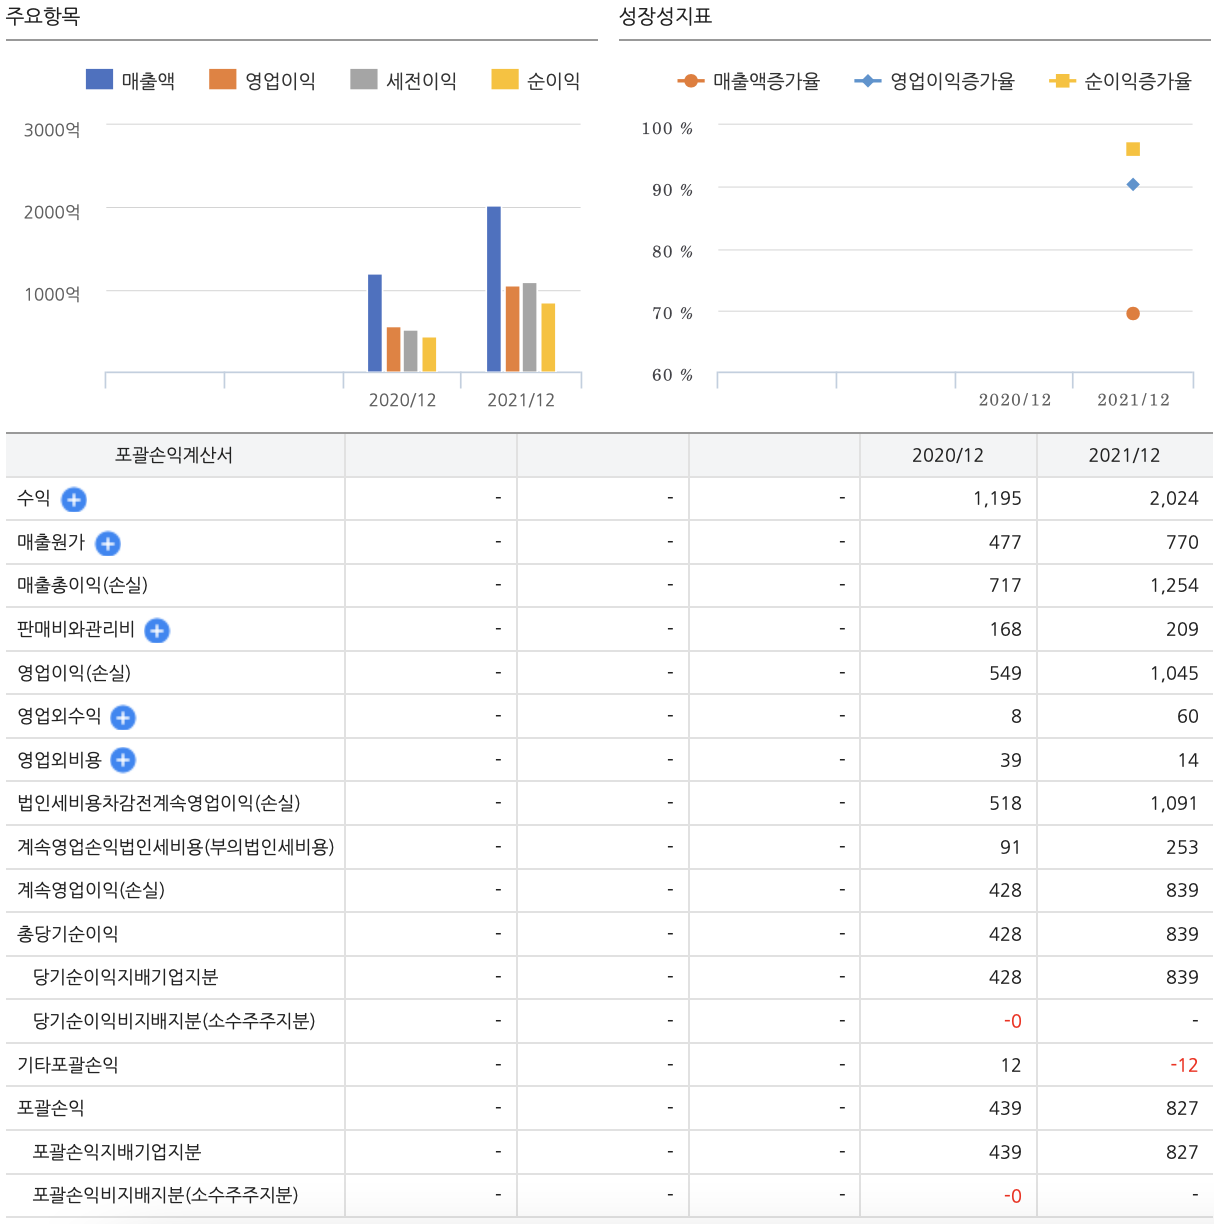This screenshot has height=1224, width=1214.
Task: Click the 총당기순이익 row label
Action: pyautogui.click(x=68, y=934)
